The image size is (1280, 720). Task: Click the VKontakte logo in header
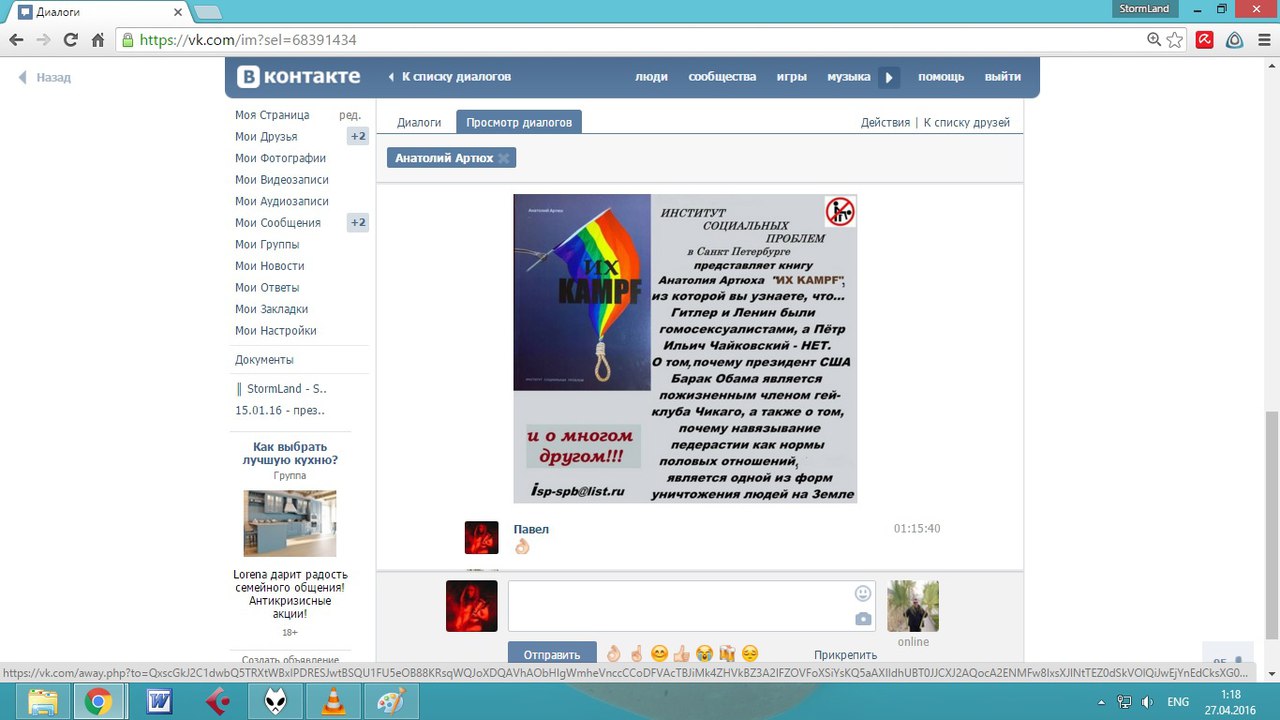(298, 77)
